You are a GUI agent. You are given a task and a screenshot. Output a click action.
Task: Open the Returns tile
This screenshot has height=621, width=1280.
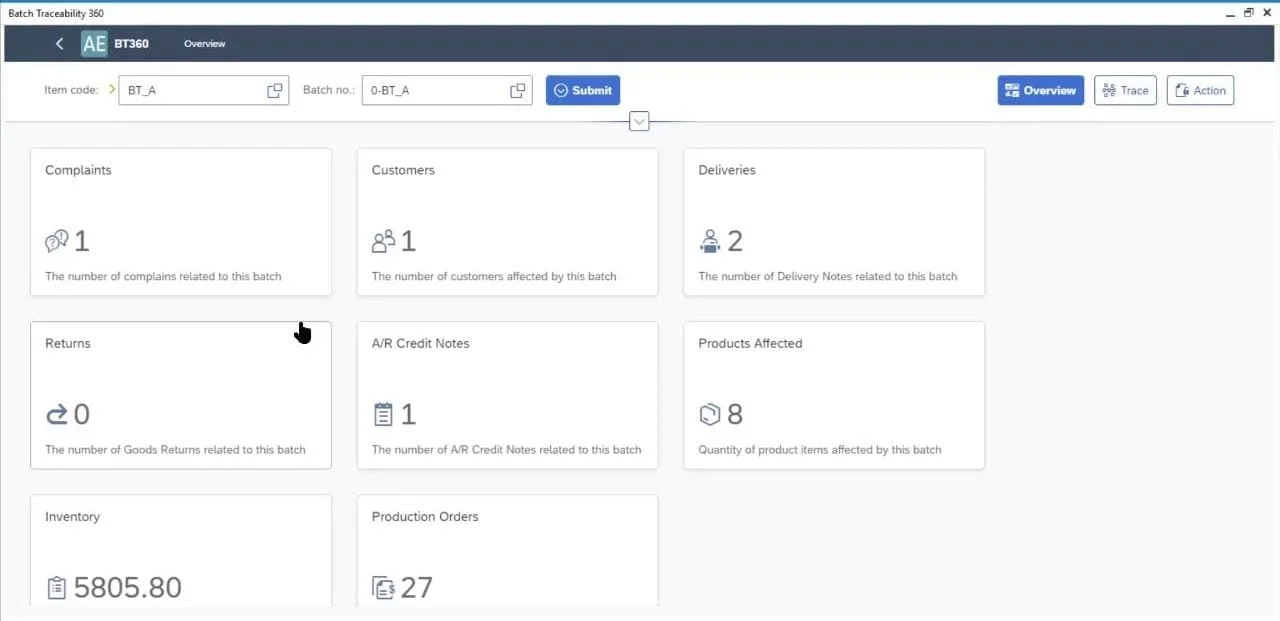(181, 395)
